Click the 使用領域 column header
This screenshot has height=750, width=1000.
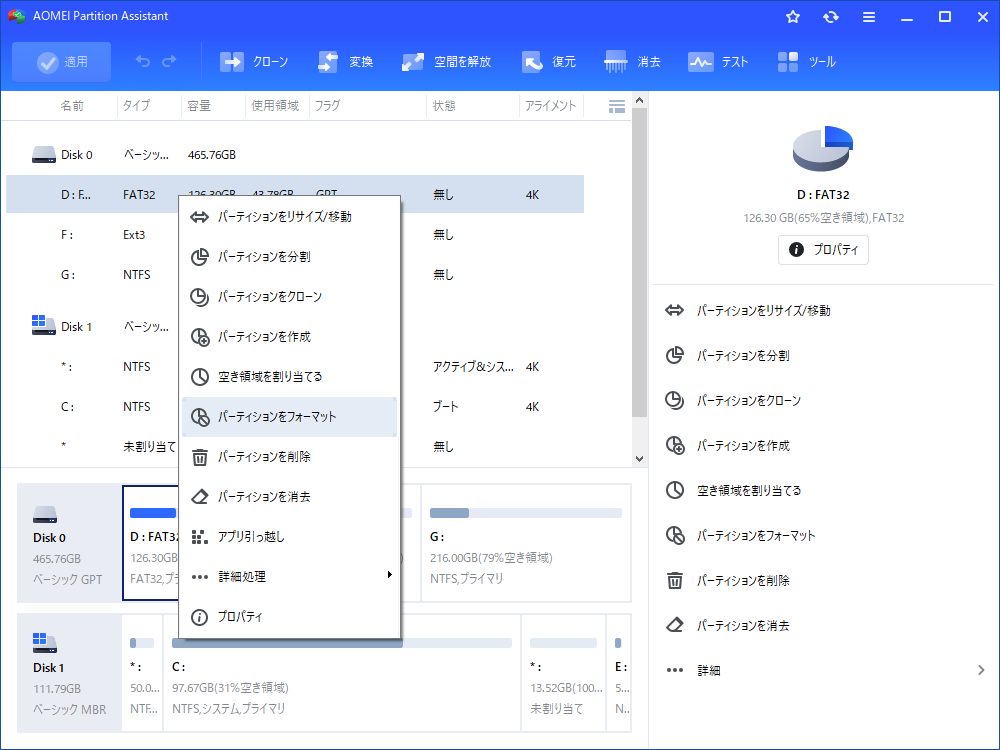[275, 106]
